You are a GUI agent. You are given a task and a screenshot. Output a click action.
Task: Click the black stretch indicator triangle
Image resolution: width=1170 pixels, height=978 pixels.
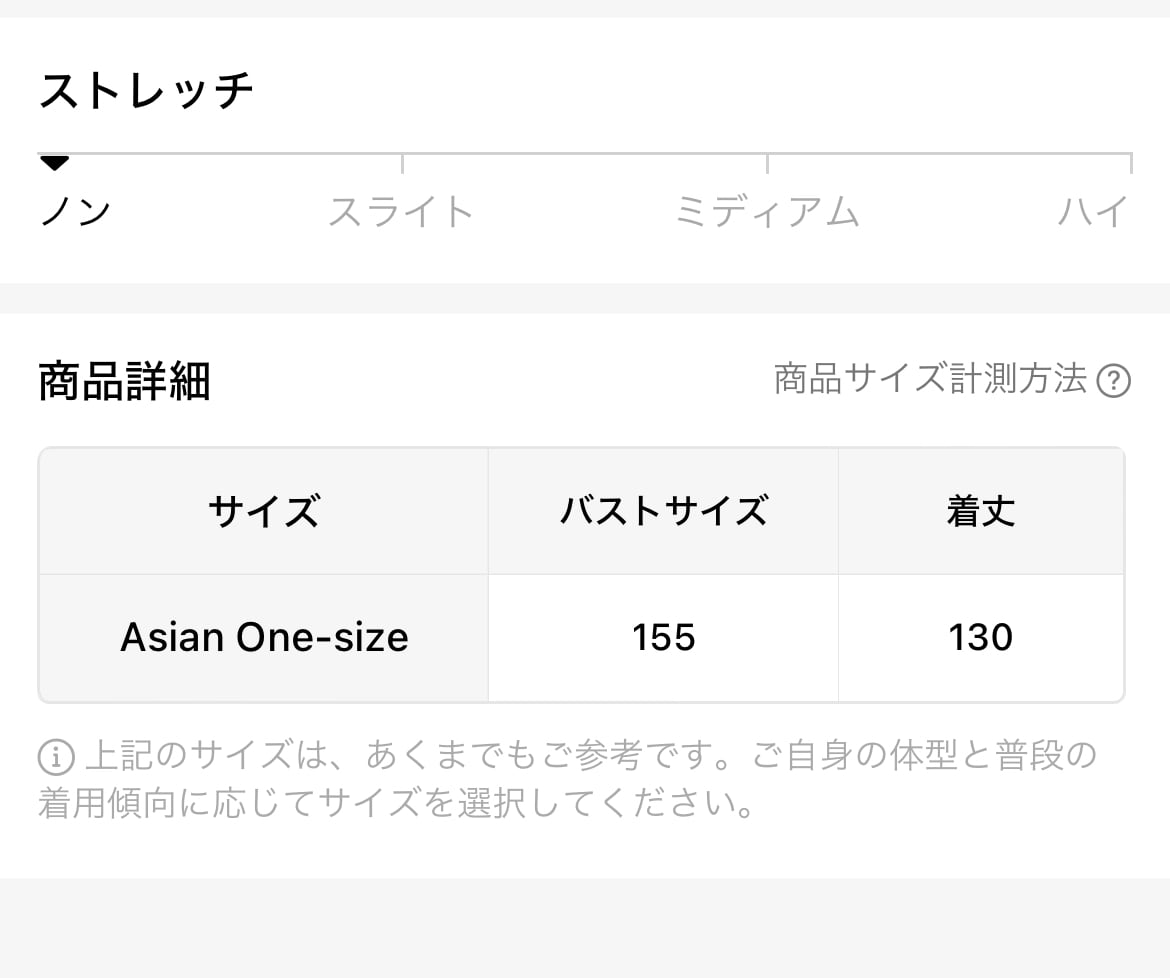[54, 163]
